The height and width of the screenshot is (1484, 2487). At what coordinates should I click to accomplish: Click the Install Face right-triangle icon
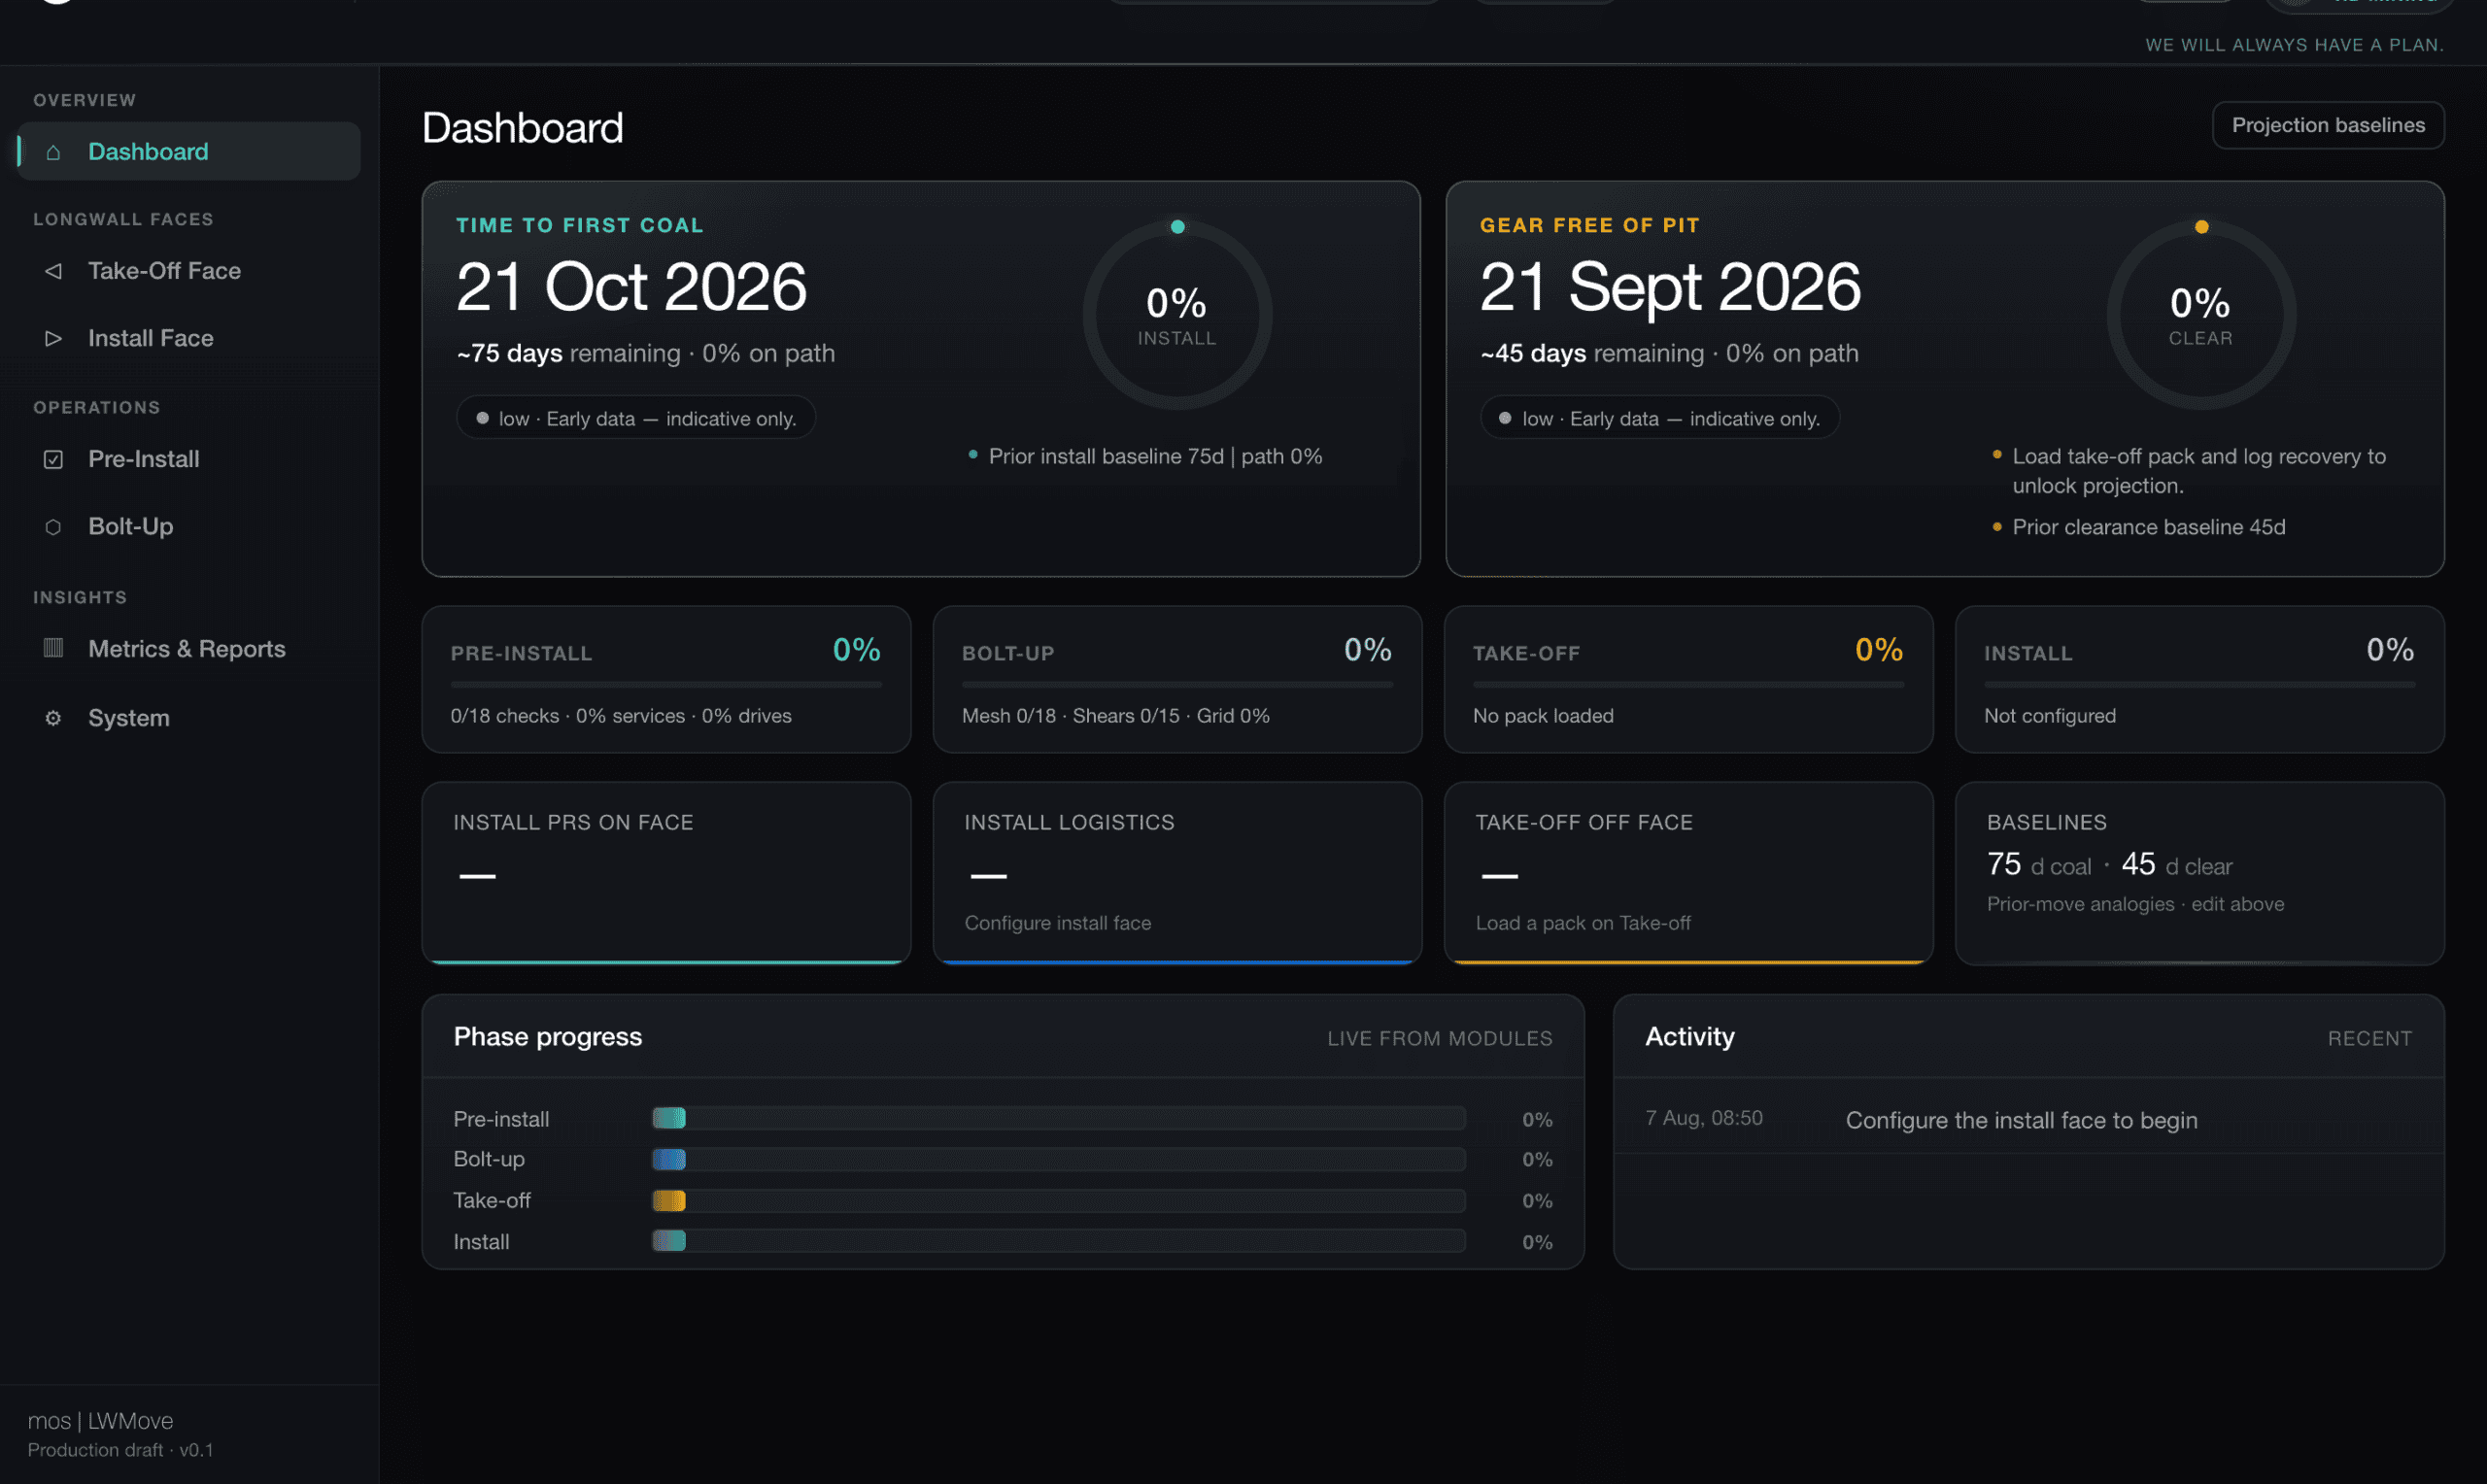click(x=53, y=338)
